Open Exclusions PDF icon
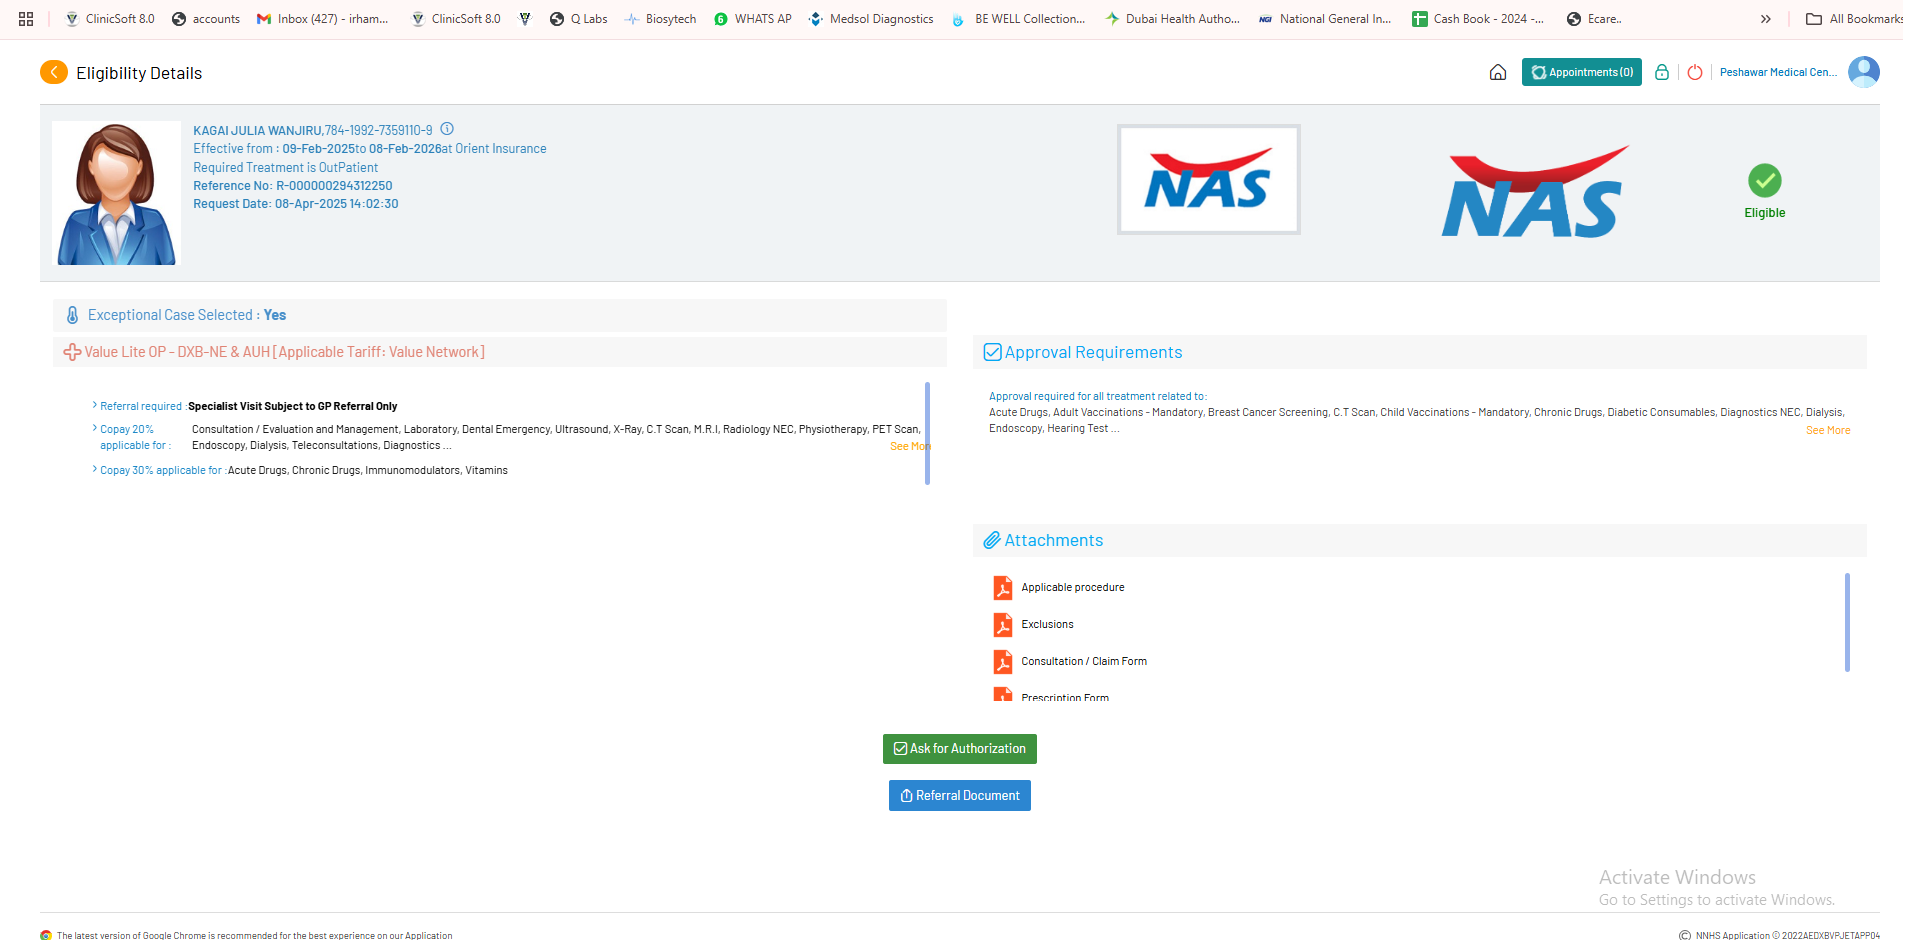The image size is (1914, 940). (1002, 625)
